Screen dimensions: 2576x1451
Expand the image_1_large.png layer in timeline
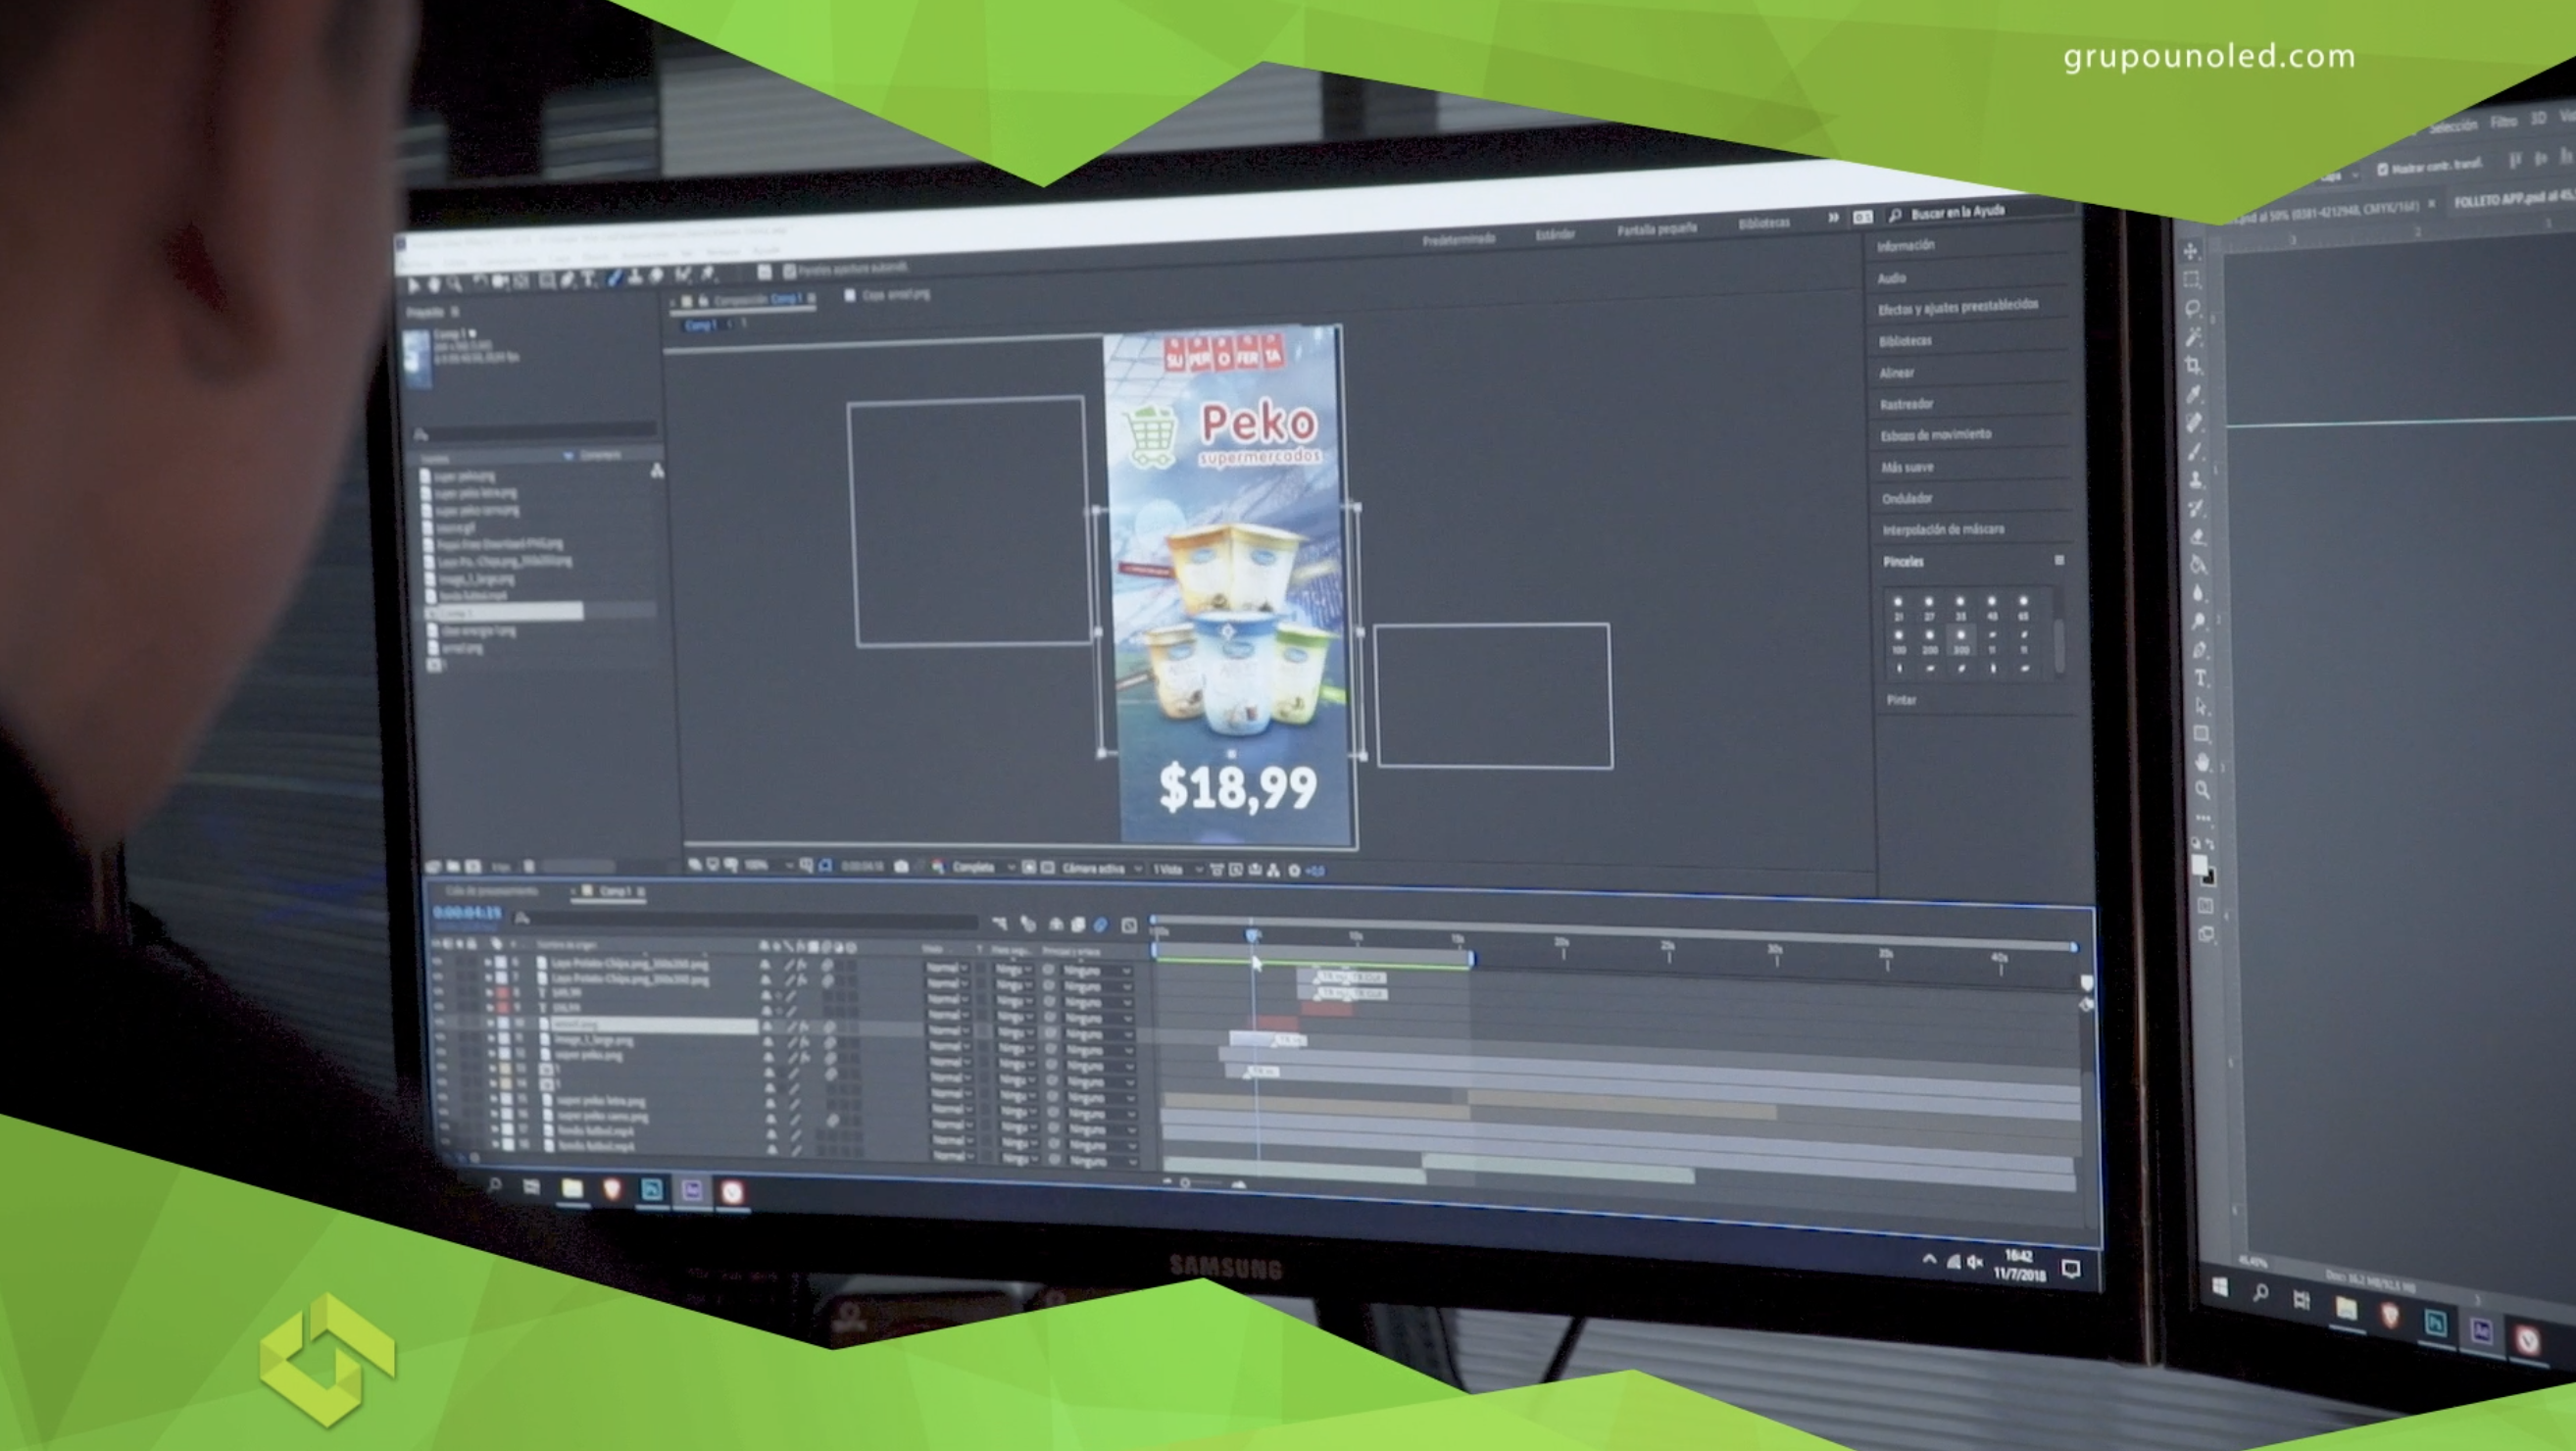491,1039
